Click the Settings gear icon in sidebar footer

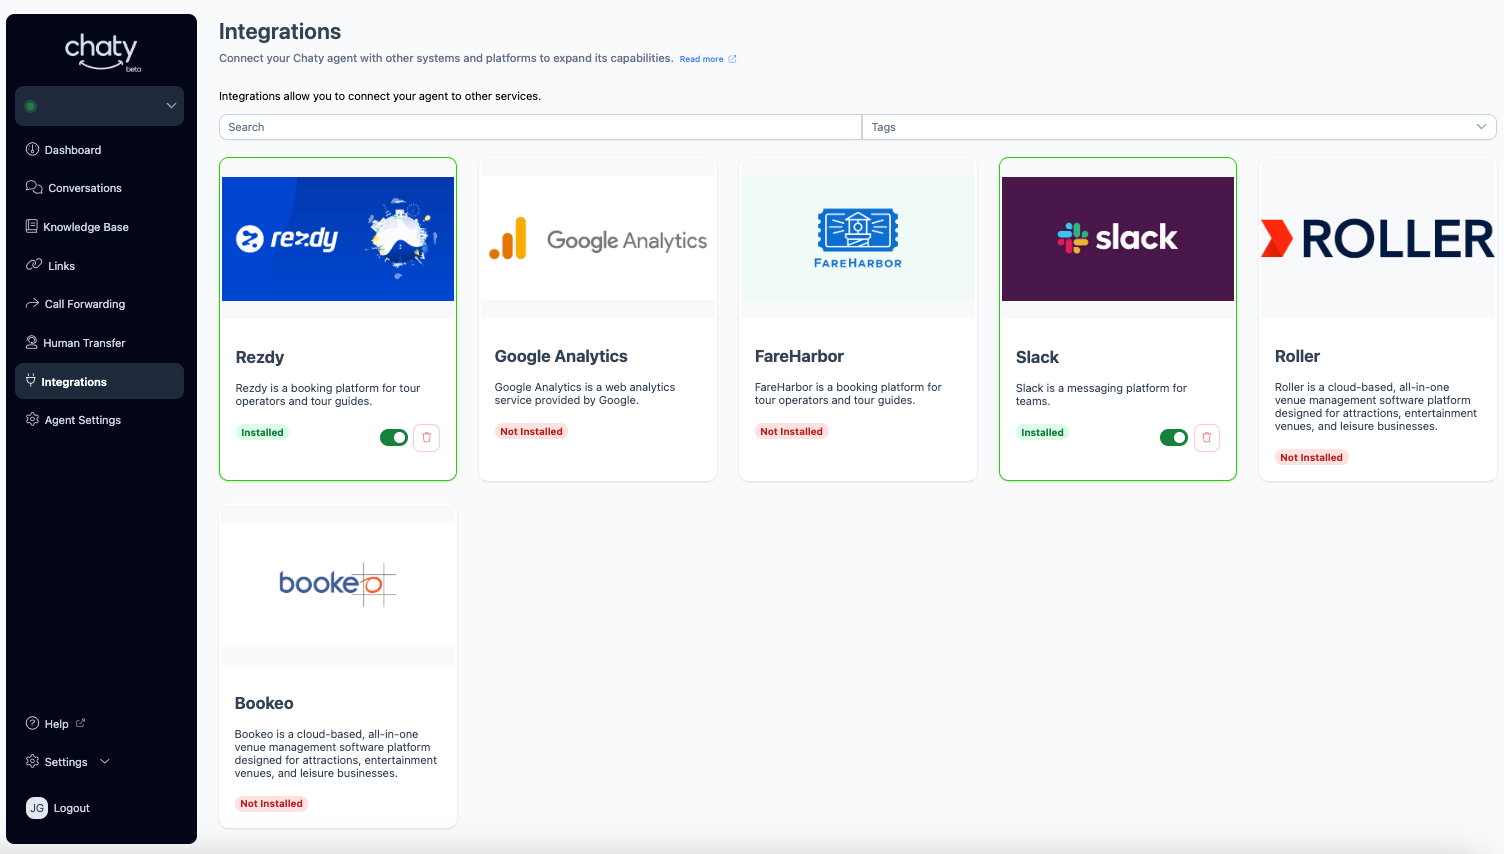click(32, 761)
